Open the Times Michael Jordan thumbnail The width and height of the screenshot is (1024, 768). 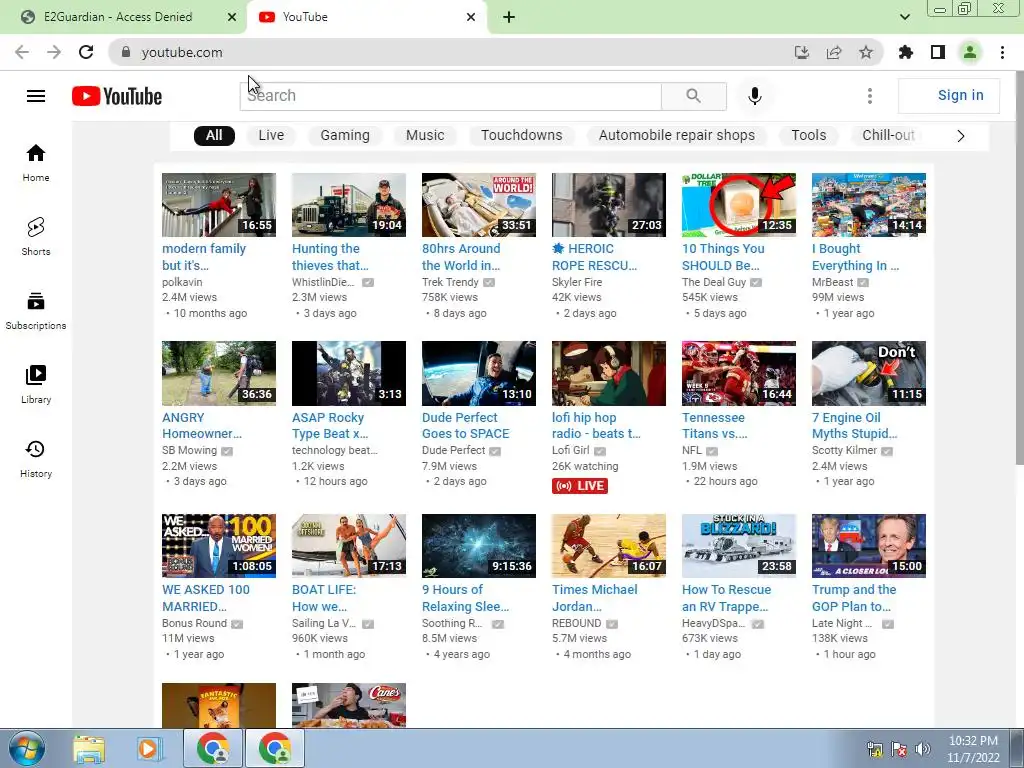click(609, 545)
